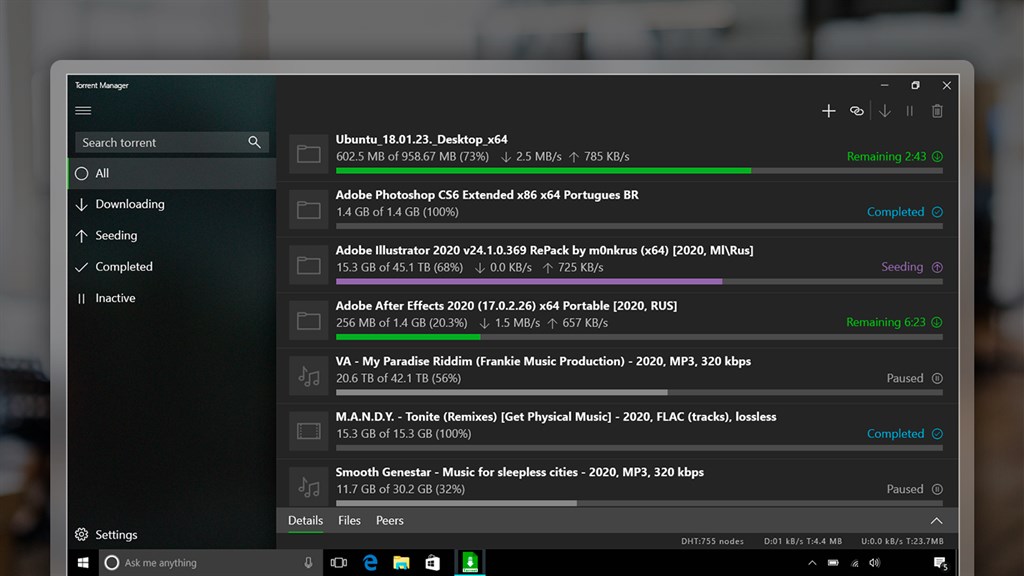Click the Adobe Illustrator purple progress bar
1024x576 pixels.
(639, 281)
